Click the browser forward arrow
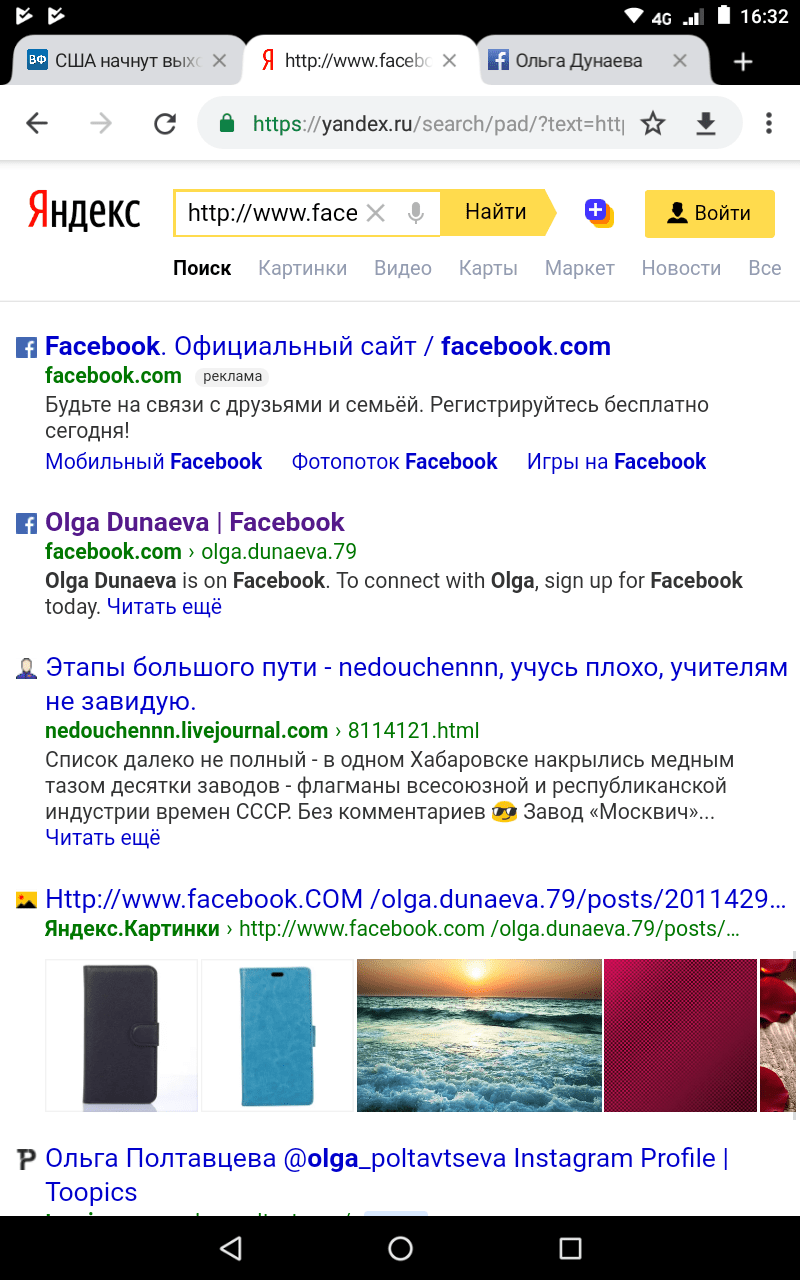800x1280 pixels. click(101, 123)
